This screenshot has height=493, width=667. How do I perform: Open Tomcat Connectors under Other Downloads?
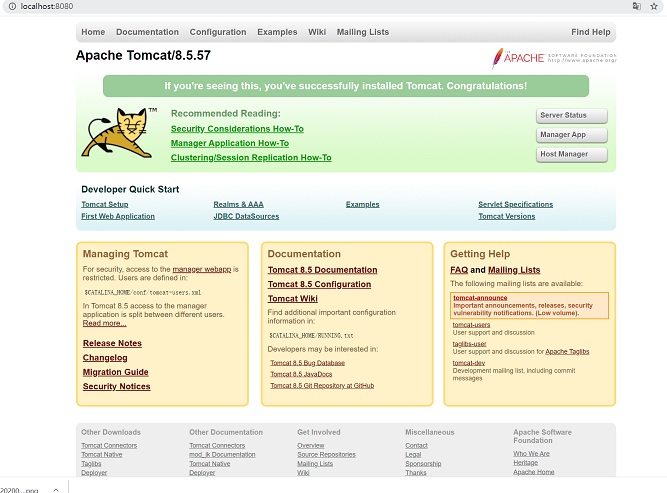[109, 446]
